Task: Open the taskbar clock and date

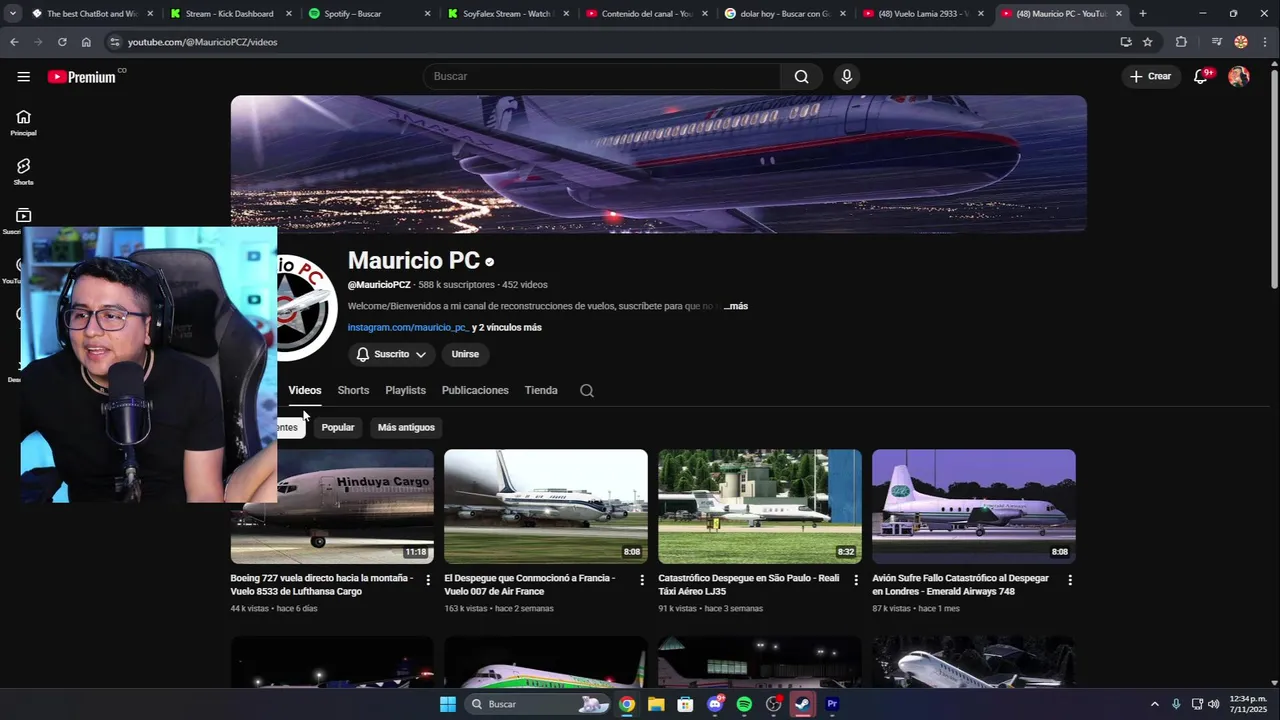Action: tap(1248, 704)
